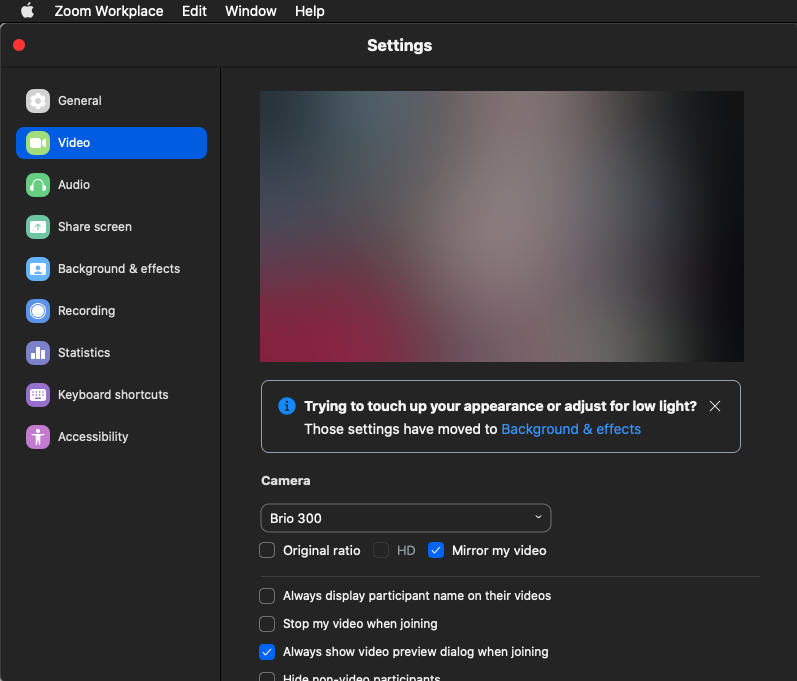Click the General gear icon
This screenshot has height=681, width=797.
pos(38,101)
